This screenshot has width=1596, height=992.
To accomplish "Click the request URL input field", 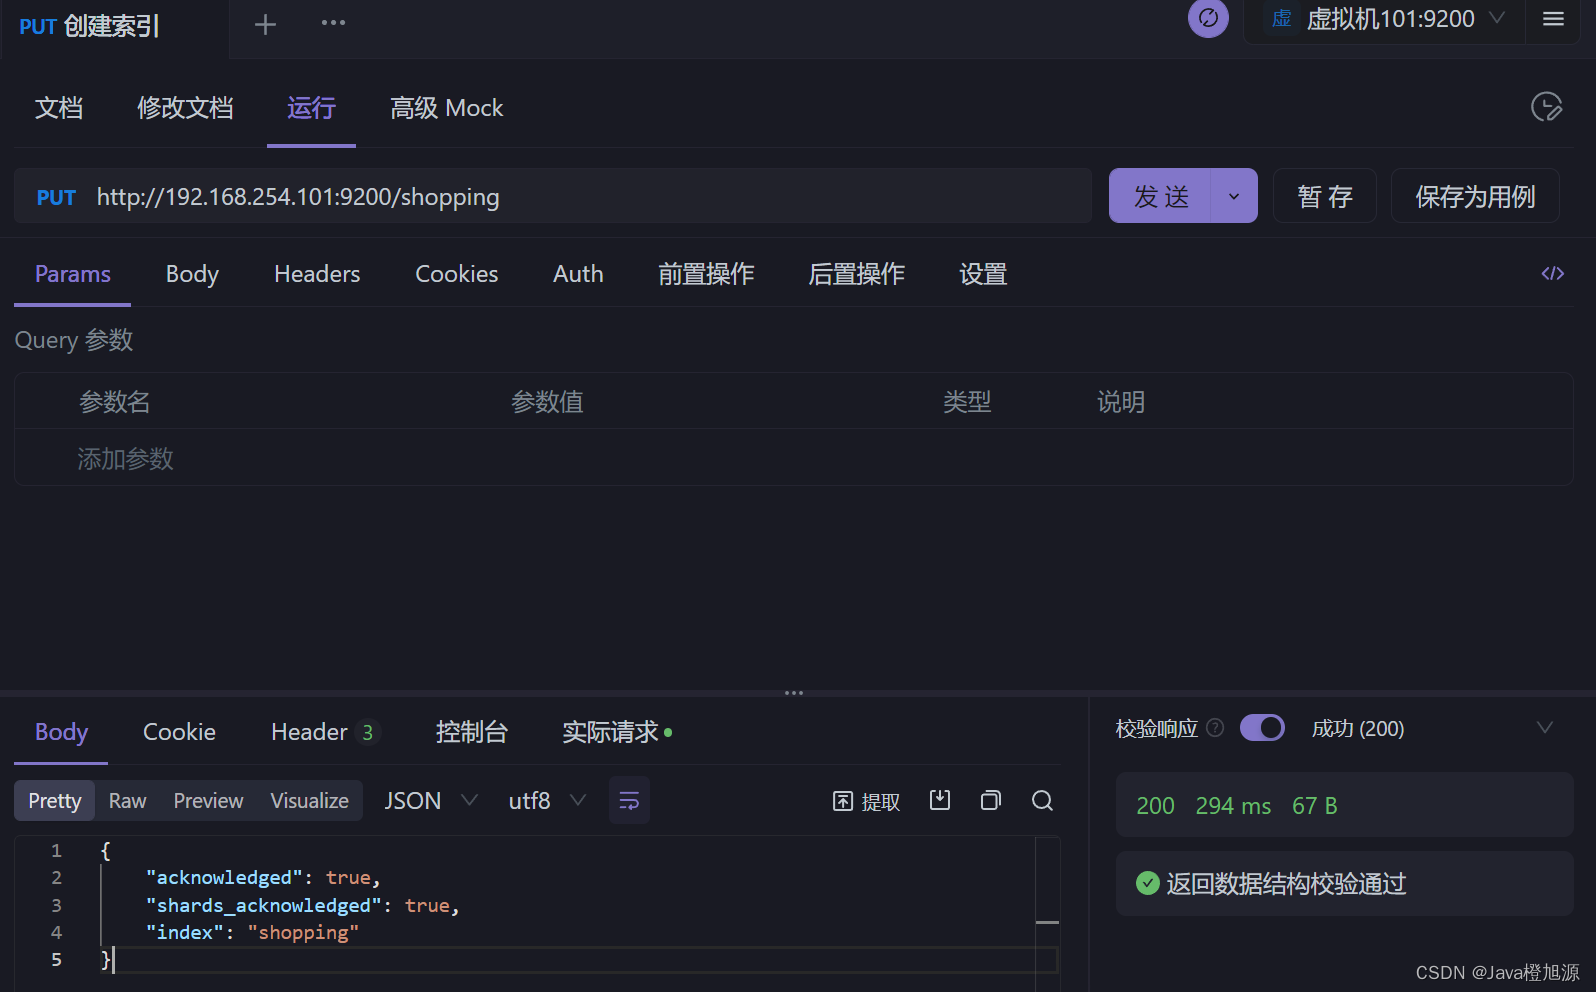I will tap(590, 196).
